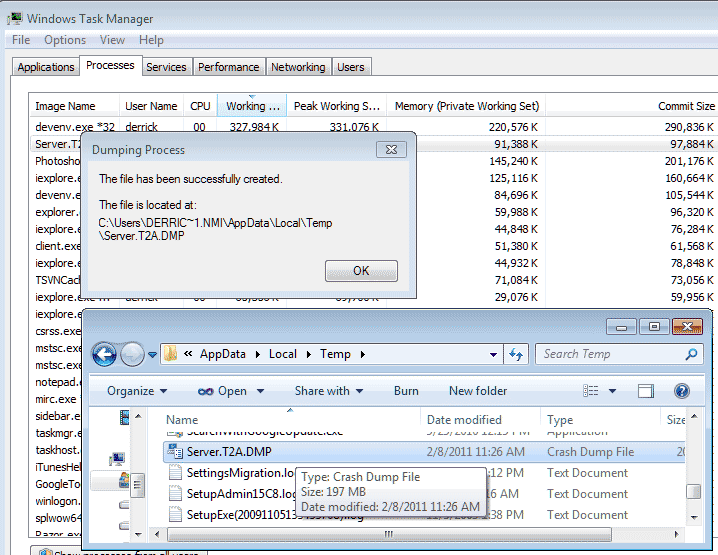The width and height of the screenshot is (718, 555).
Task: Sort by Peak Working Set column
Action: (x=337, y=106)
